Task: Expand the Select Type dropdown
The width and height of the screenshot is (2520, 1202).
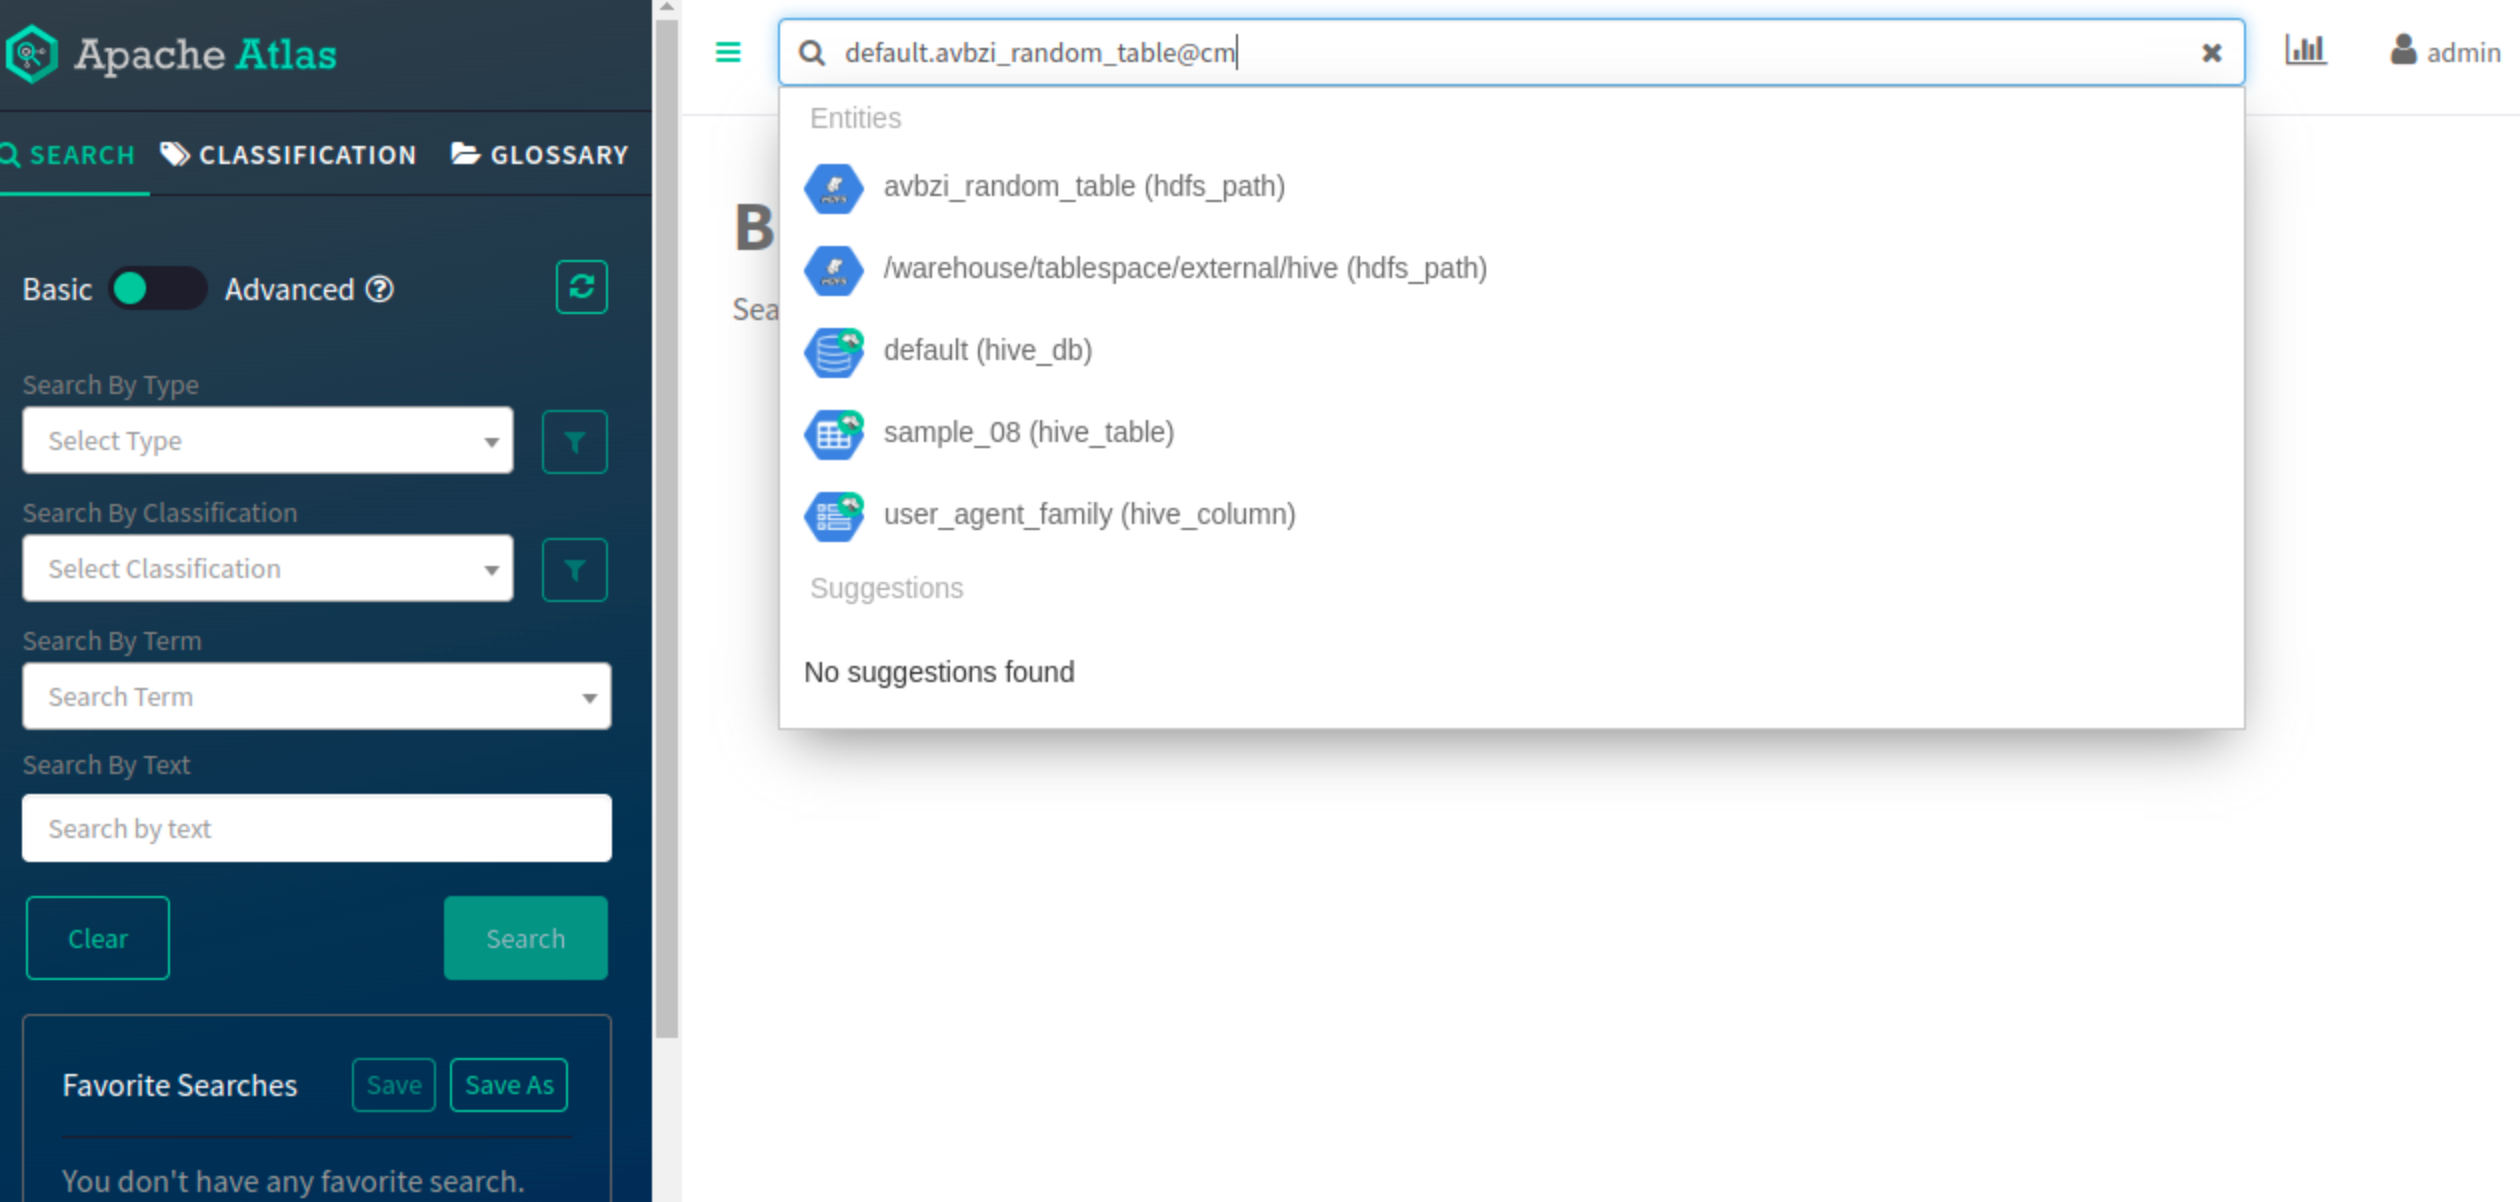Action: pos(267,441)
